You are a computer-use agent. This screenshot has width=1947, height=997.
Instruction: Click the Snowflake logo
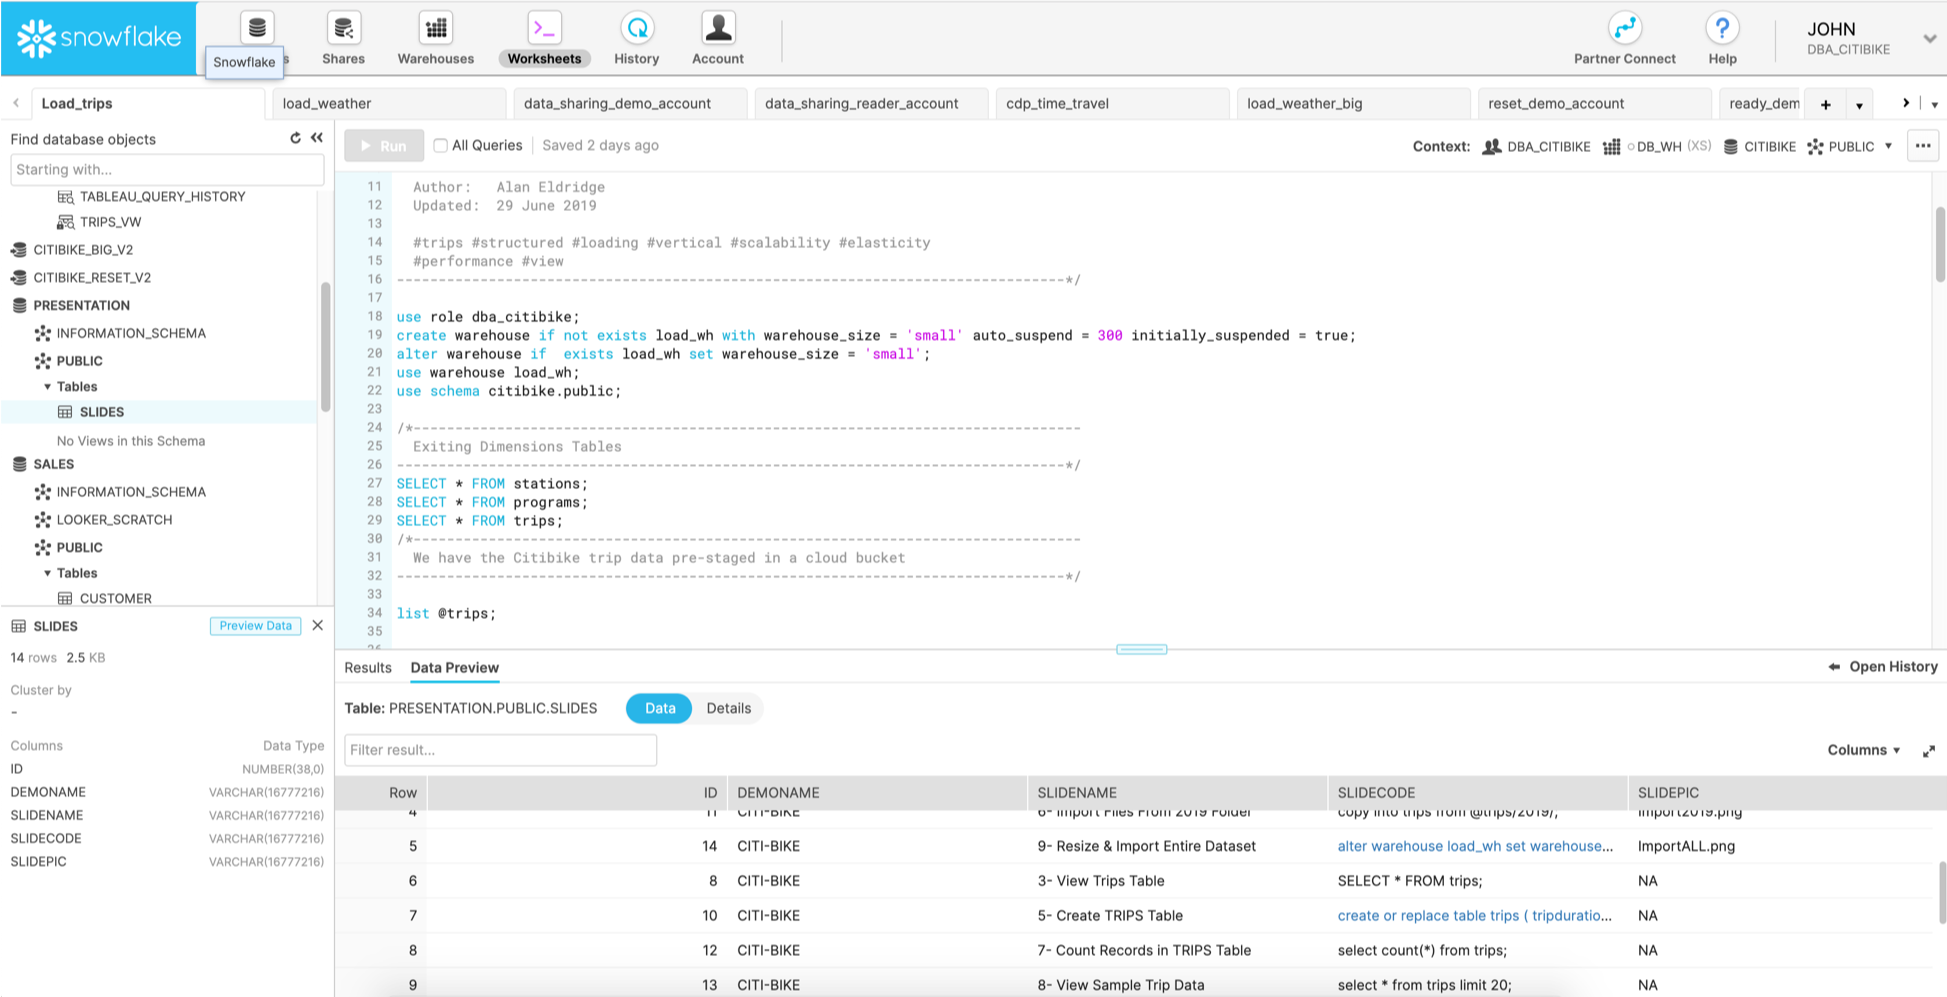pos(99,38)
